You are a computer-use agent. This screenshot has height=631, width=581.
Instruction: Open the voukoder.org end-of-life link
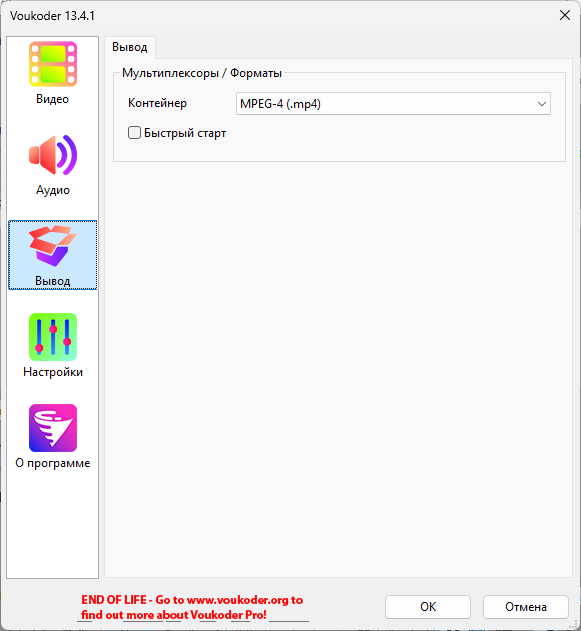(x=192, y=607)
